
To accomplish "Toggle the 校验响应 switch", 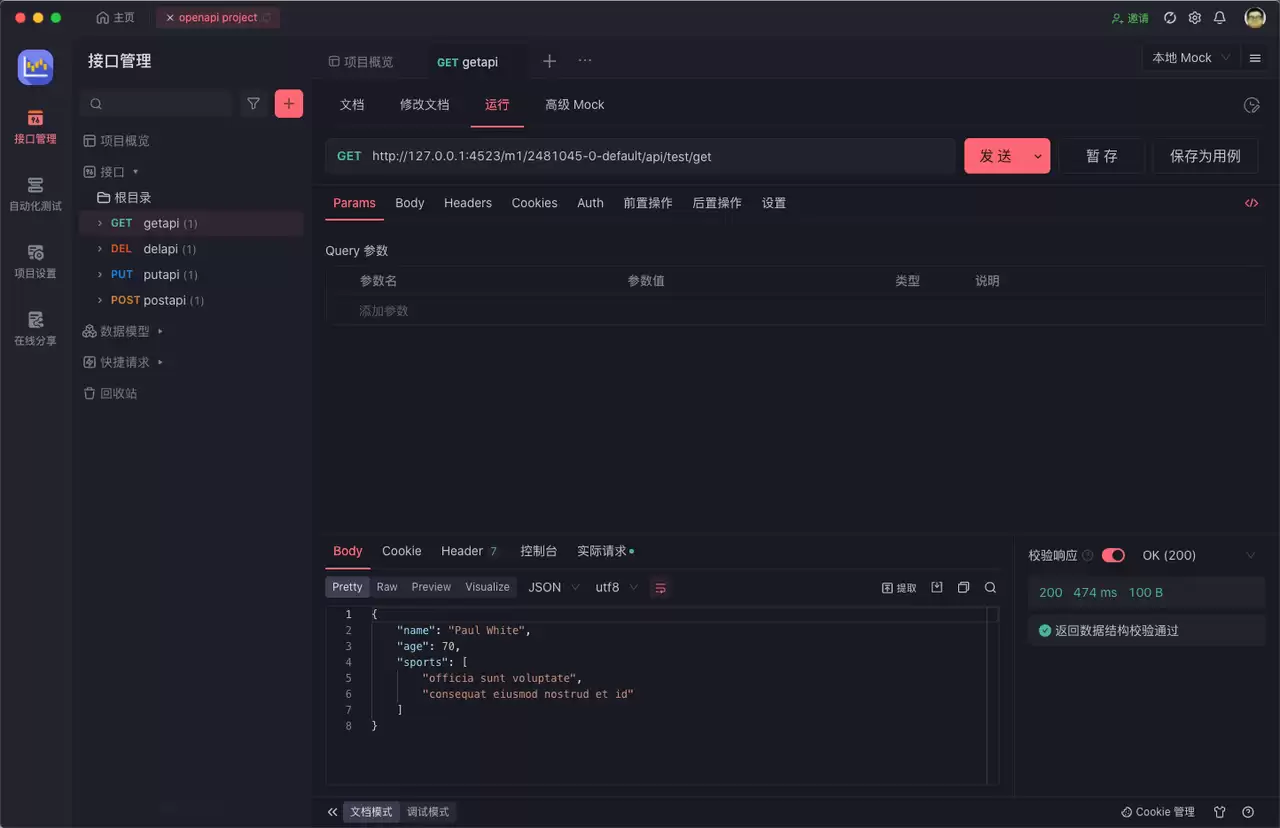I will [x=1113, y=556].
